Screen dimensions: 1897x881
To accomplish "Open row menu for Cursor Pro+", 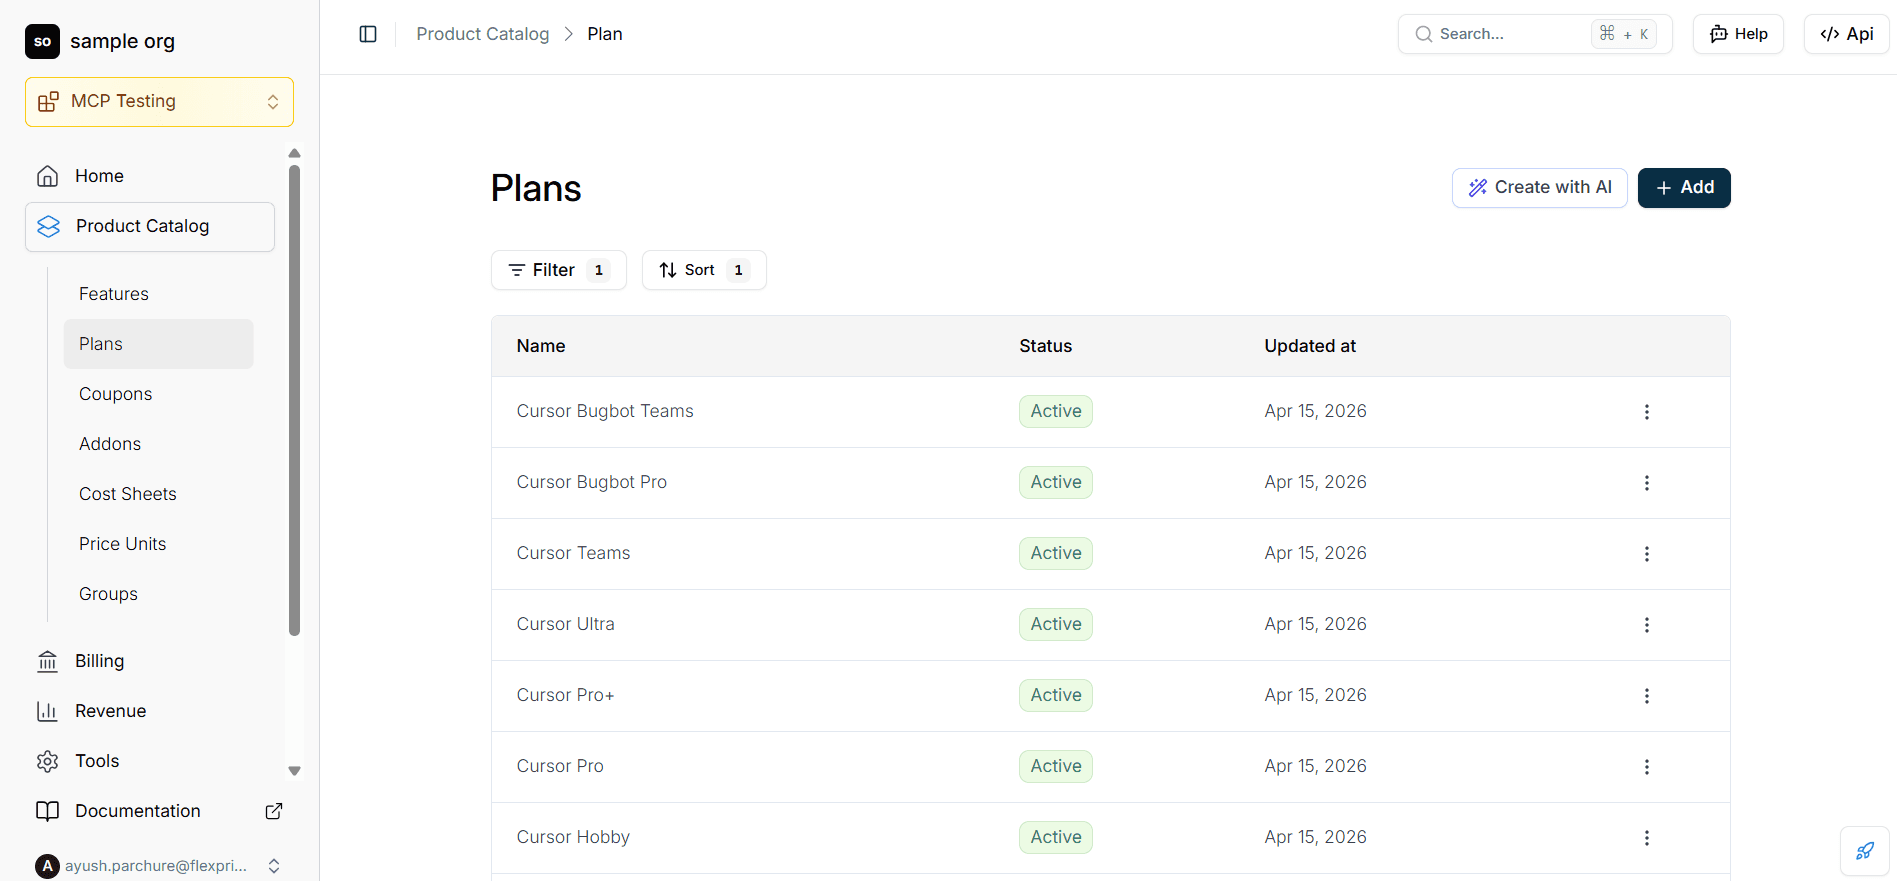I will point(1647,696).
